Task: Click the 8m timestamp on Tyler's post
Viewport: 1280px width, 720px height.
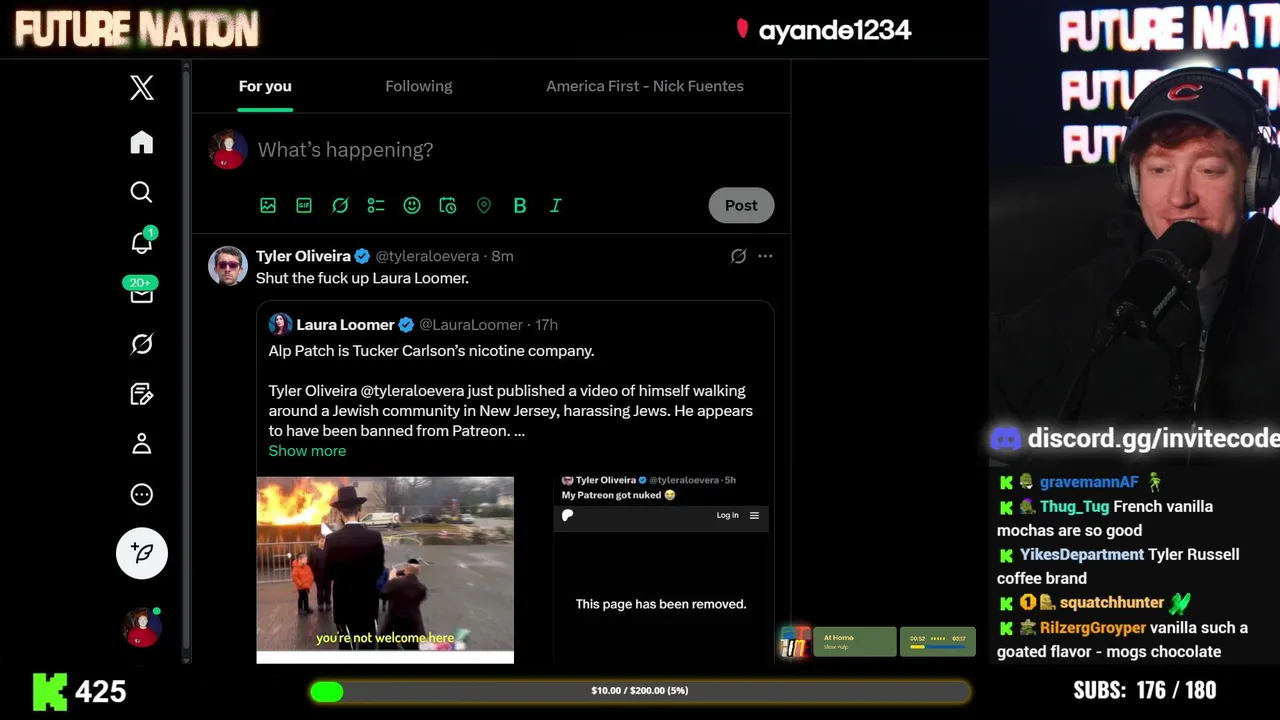Action: click(502, 256)
